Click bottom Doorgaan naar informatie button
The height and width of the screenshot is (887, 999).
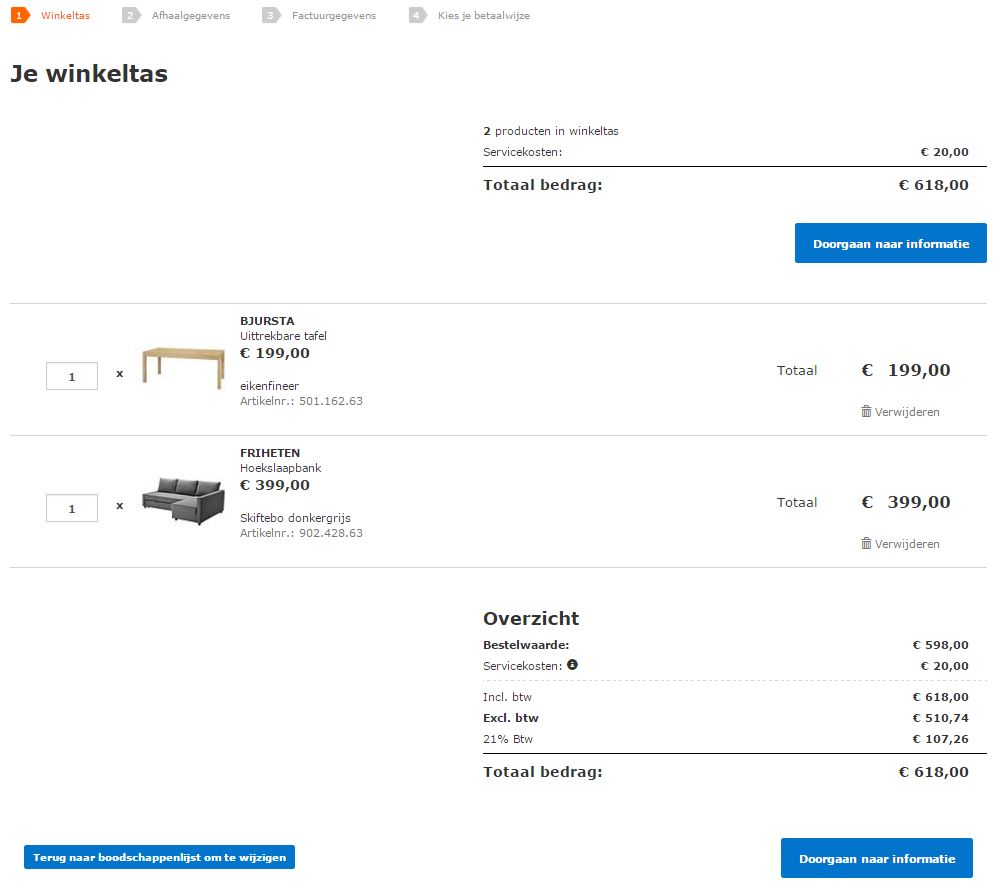(x=877, y=858)
